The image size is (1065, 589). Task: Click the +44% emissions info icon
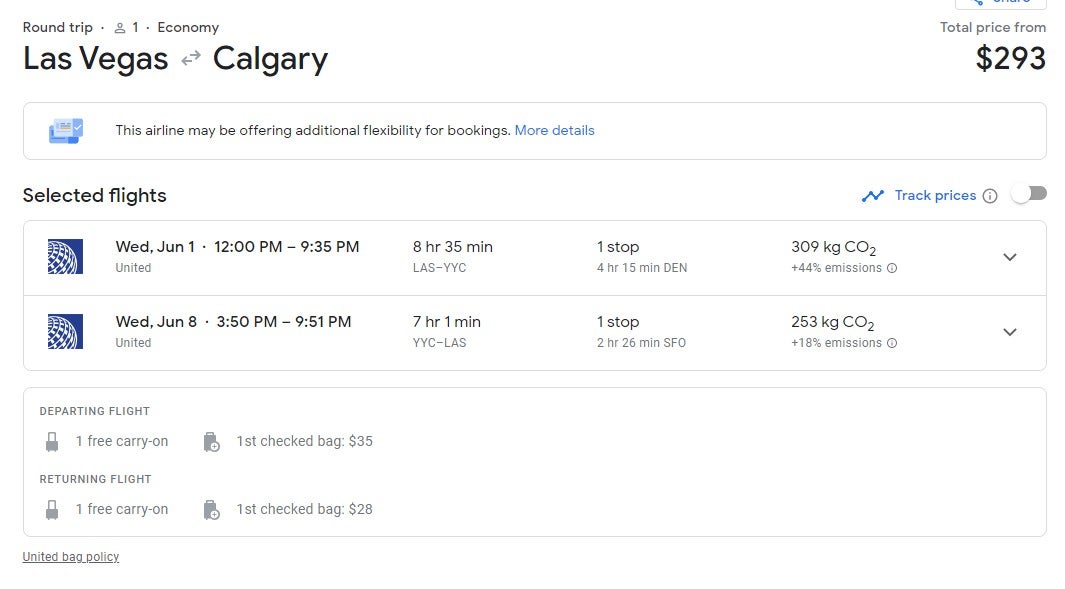[x=892, y=268]
